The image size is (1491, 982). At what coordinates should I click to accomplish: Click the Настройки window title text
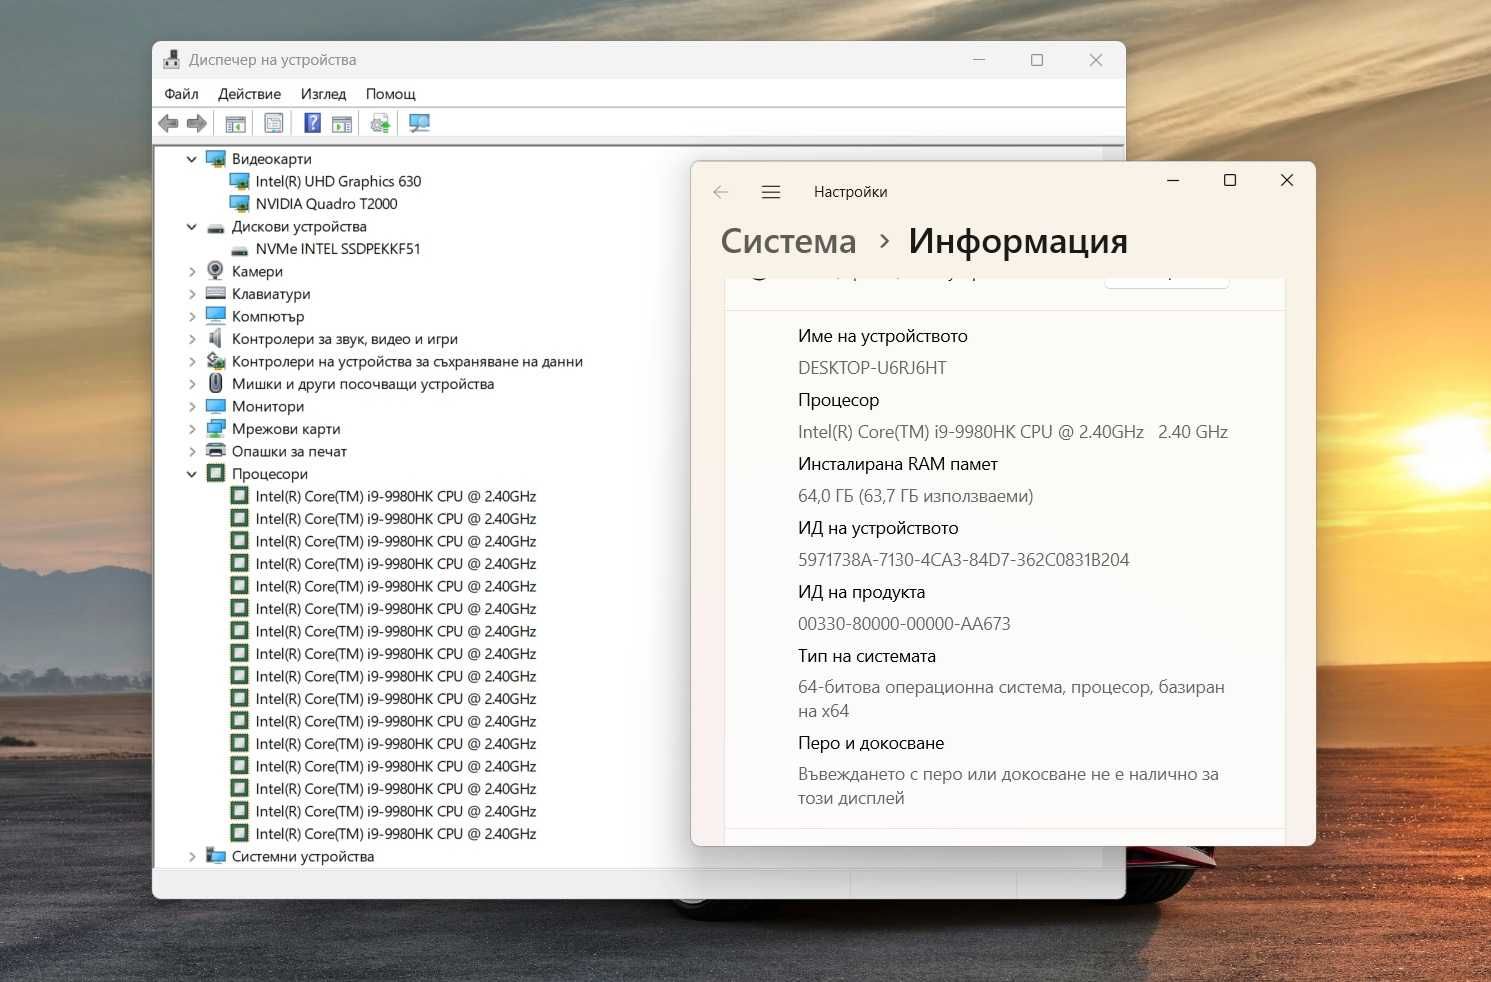(x=851, y=192)
